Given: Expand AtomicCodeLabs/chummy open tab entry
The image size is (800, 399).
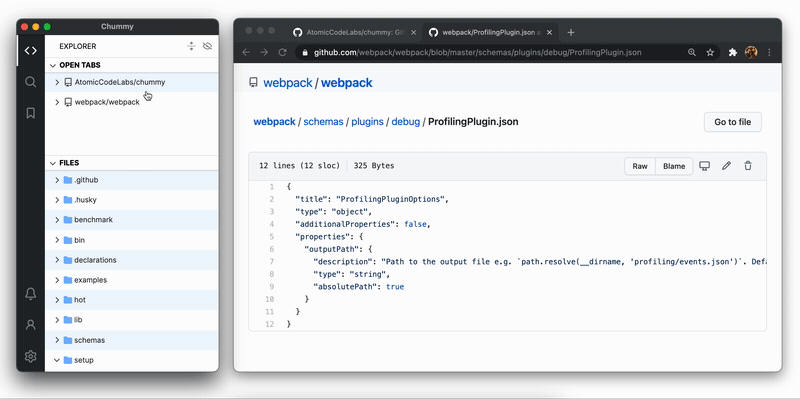Looking at the screenshot, I should click(57, 82).
